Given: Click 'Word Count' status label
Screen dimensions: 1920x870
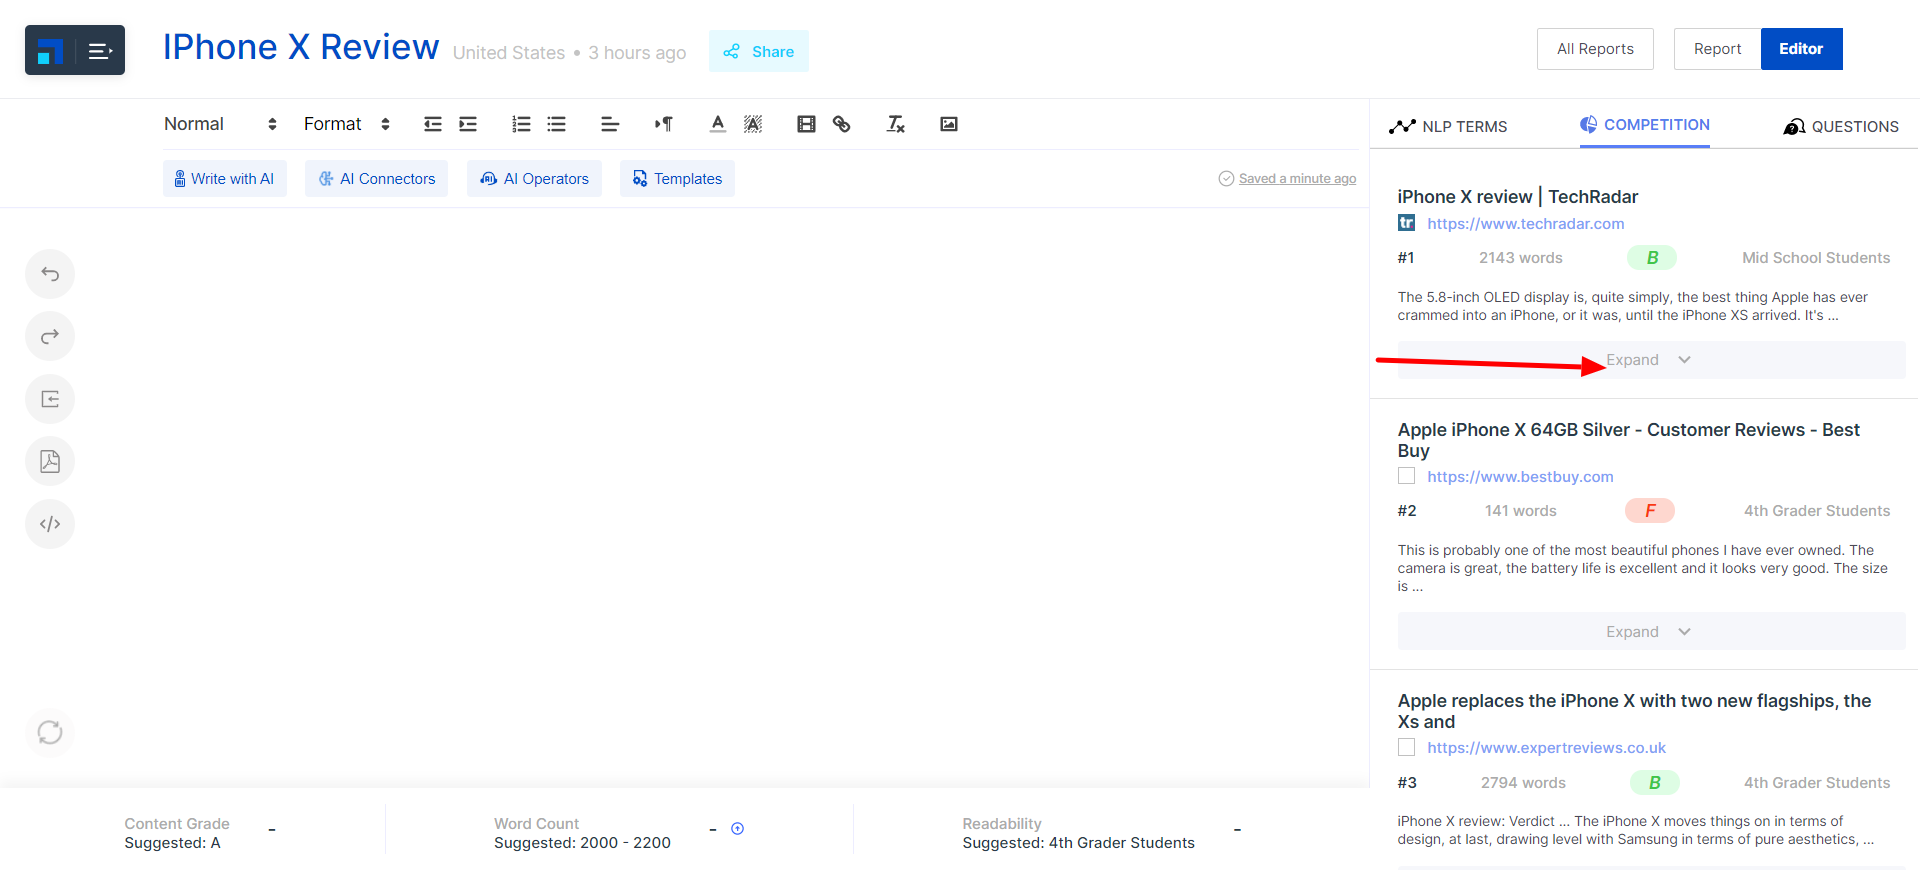Looking at the screenshot, I should coord(536,824).
